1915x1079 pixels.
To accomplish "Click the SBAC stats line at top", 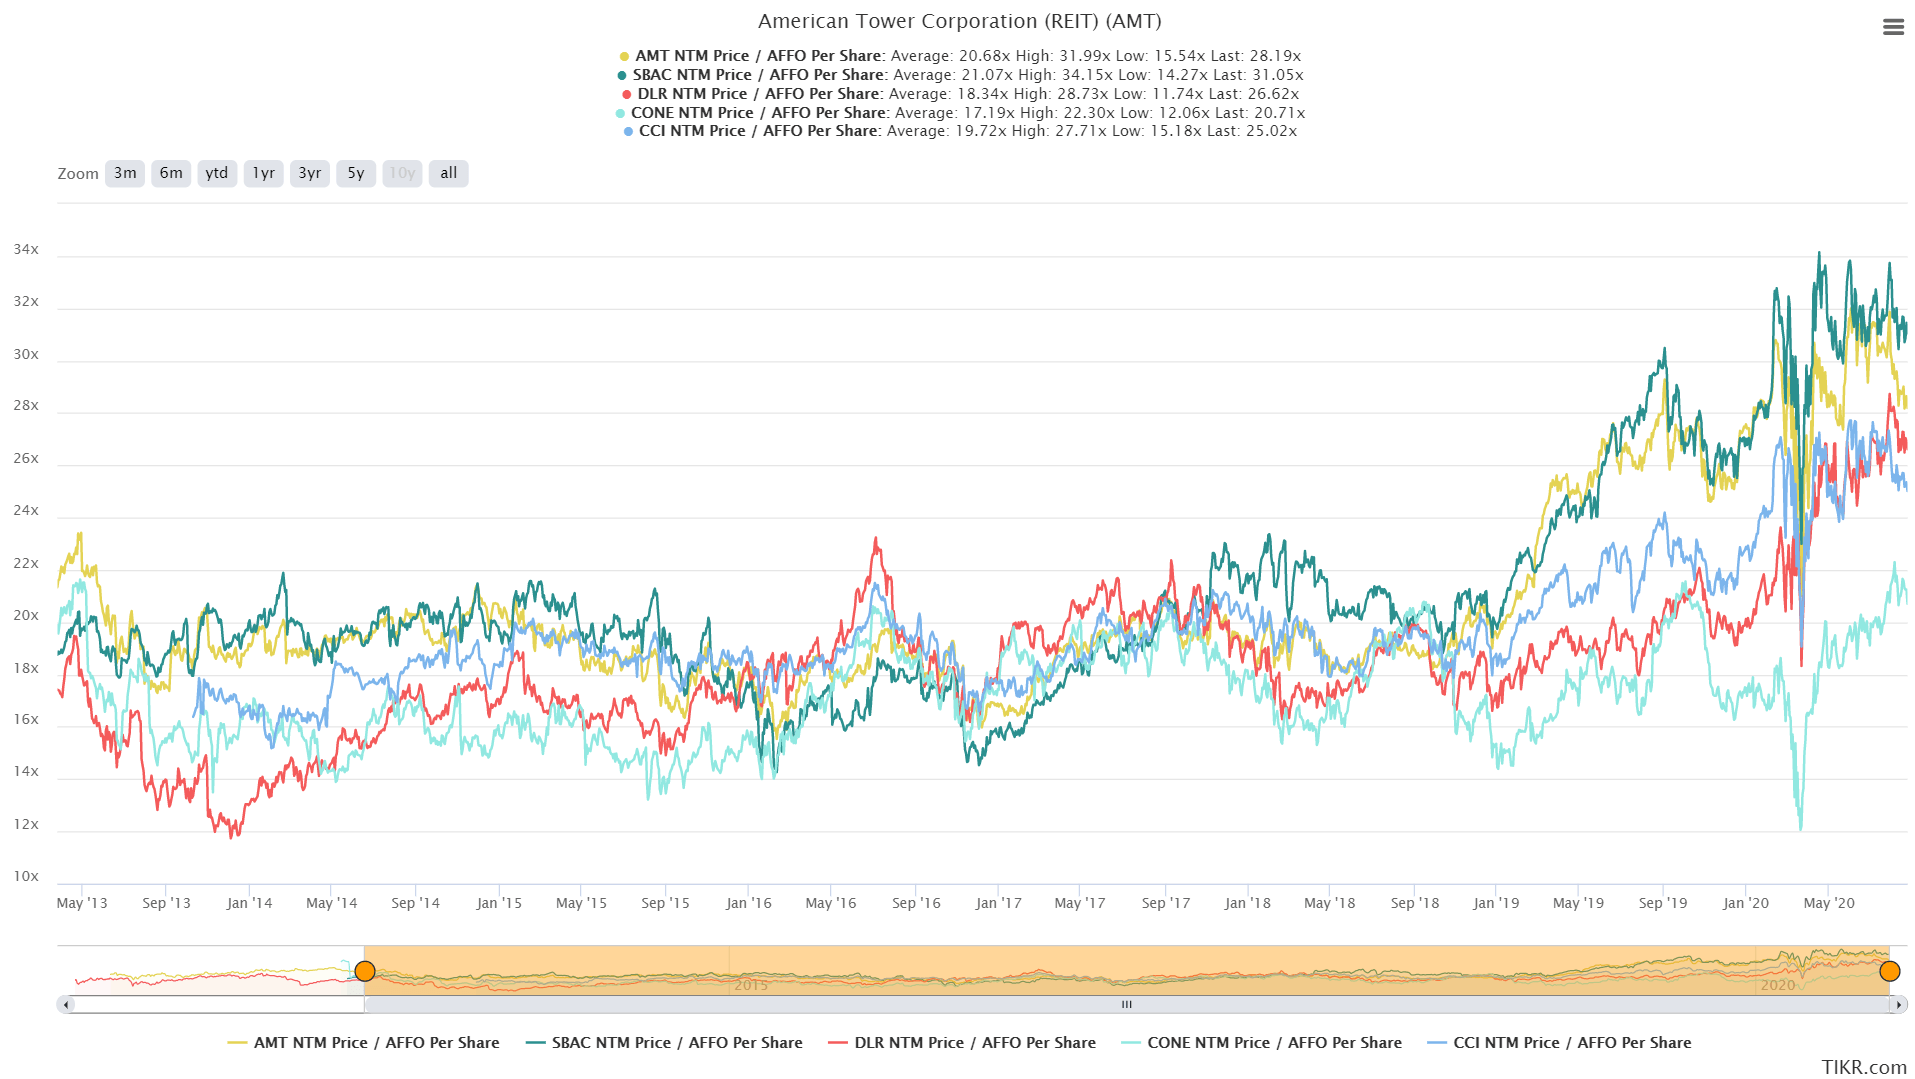I will [x=960, y=75].
